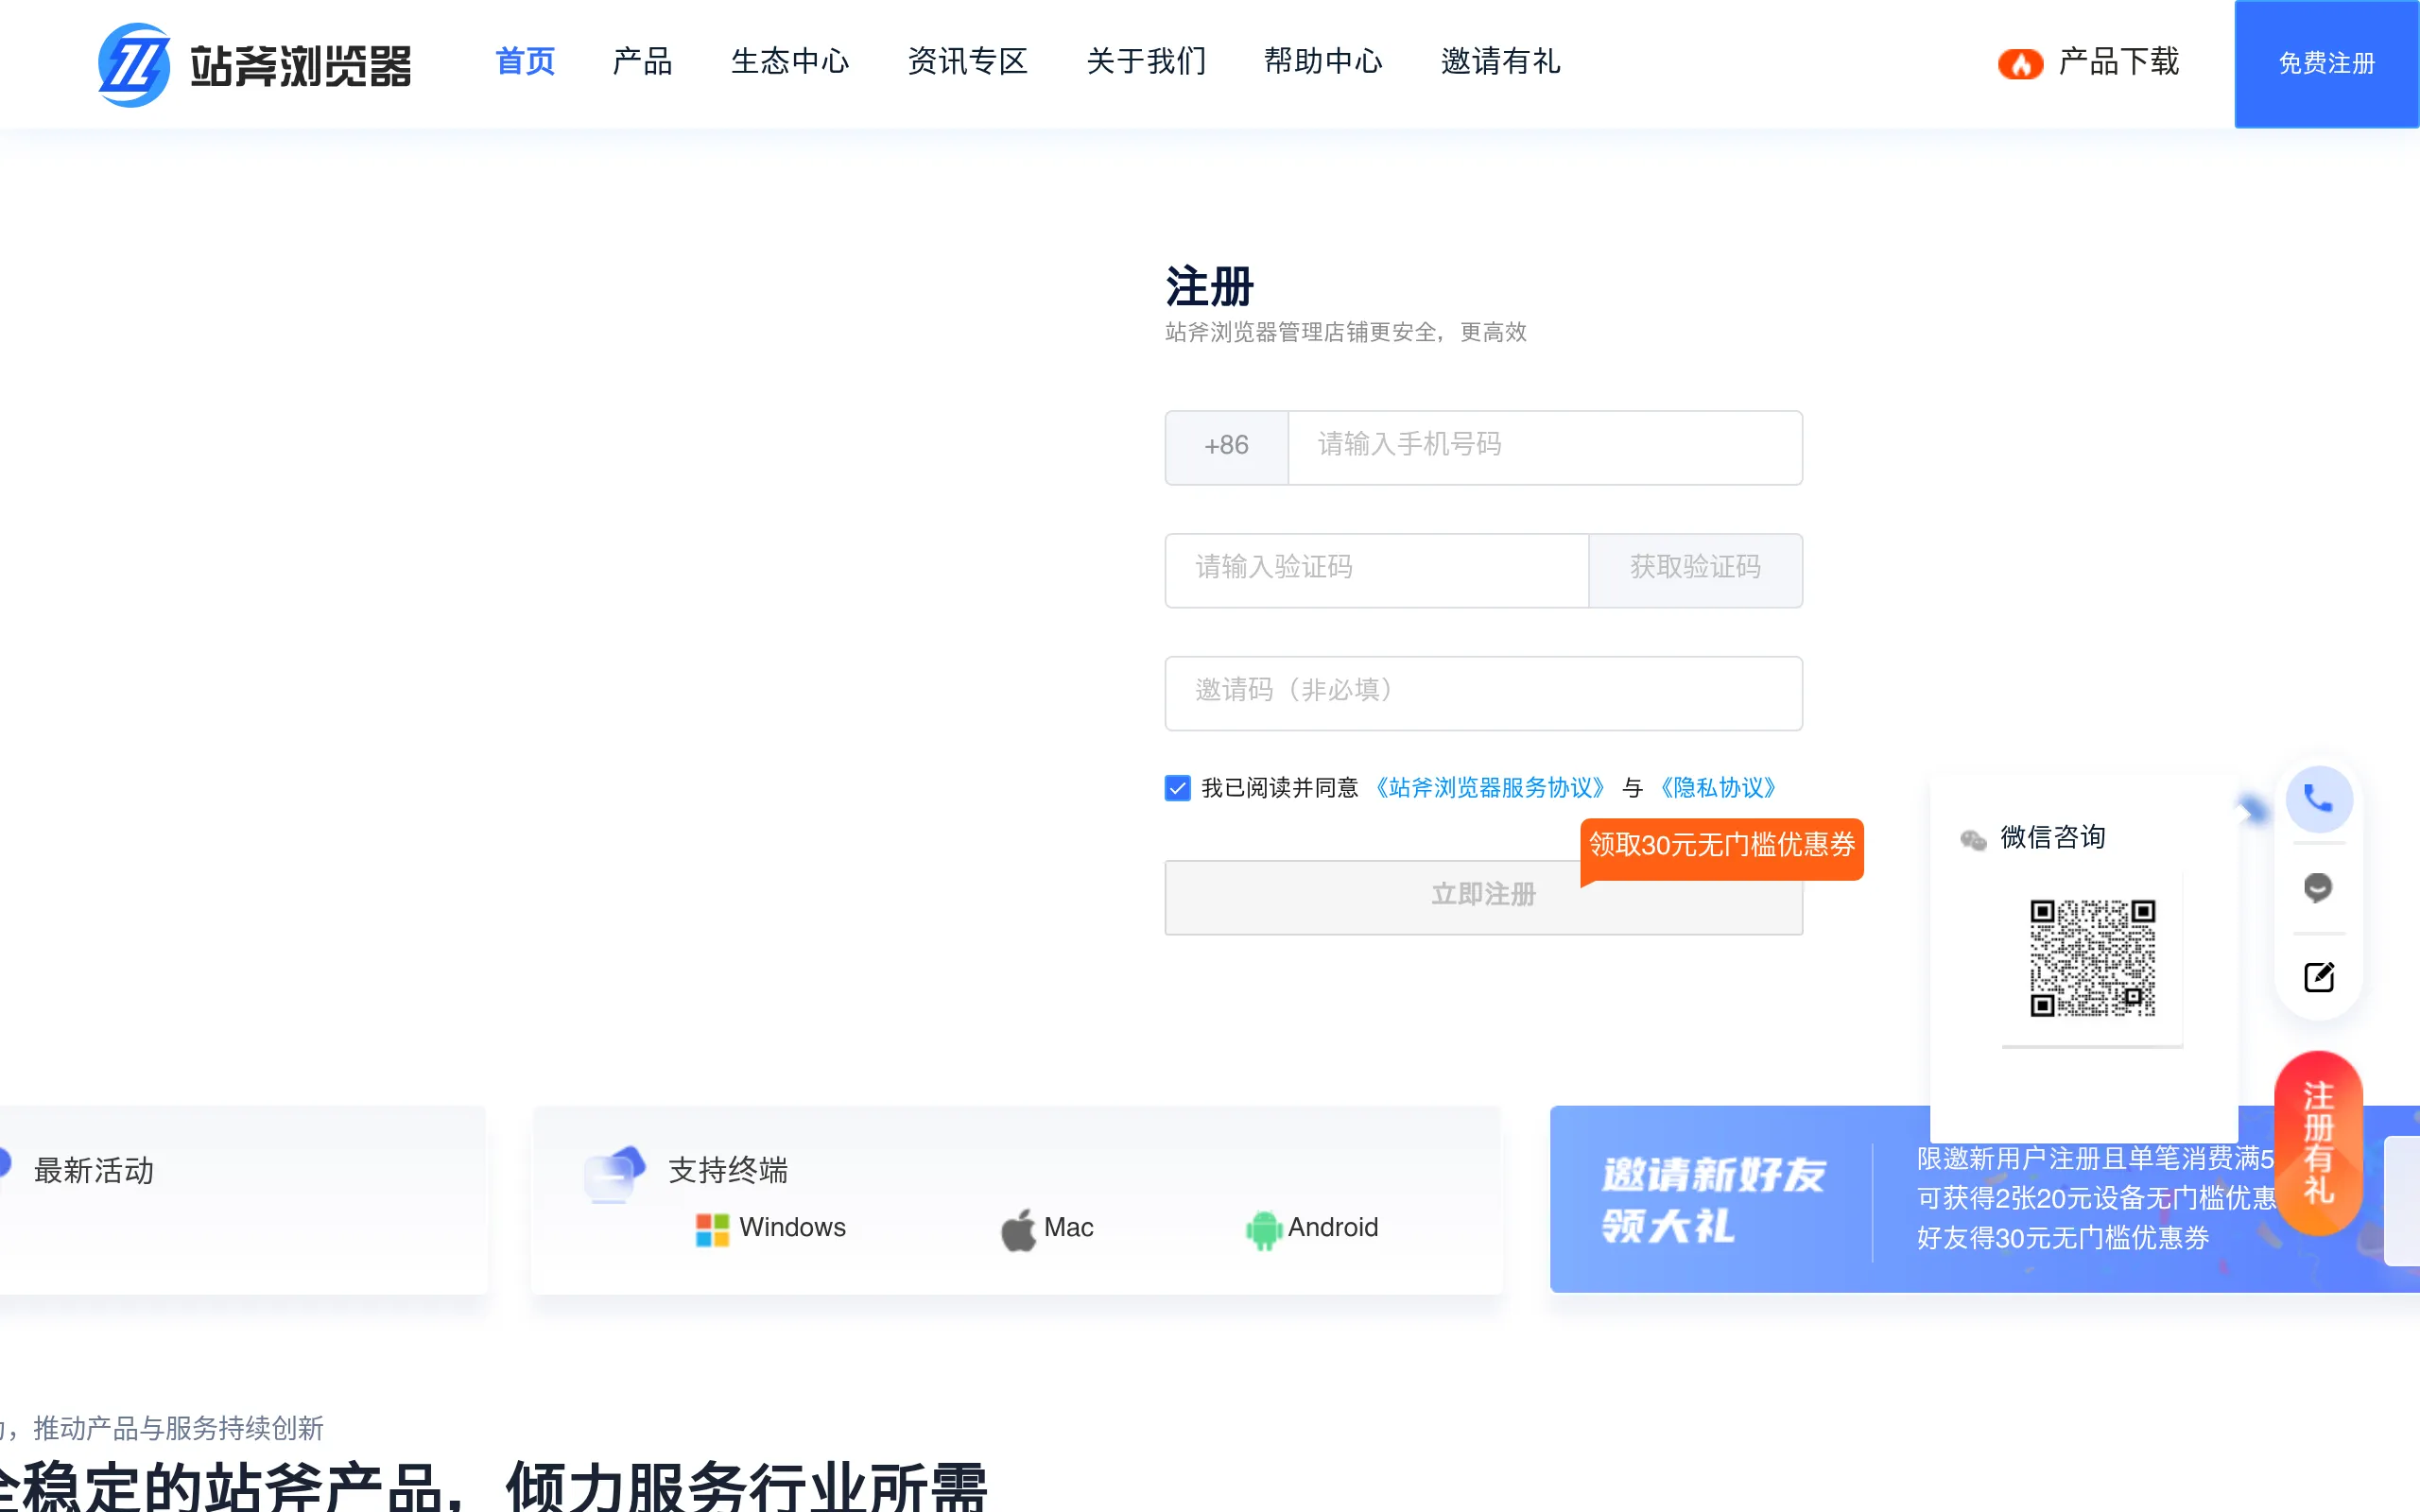Click the 支持终端 cloud icon
2420x1512 pixels.
click(614, 1174)
